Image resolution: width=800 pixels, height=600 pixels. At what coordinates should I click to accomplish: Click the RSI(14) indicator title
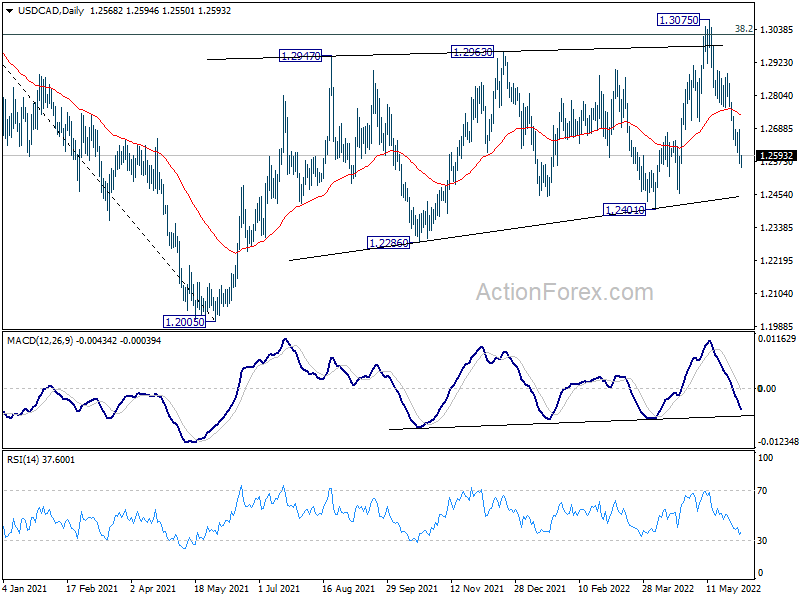[23, 460]
